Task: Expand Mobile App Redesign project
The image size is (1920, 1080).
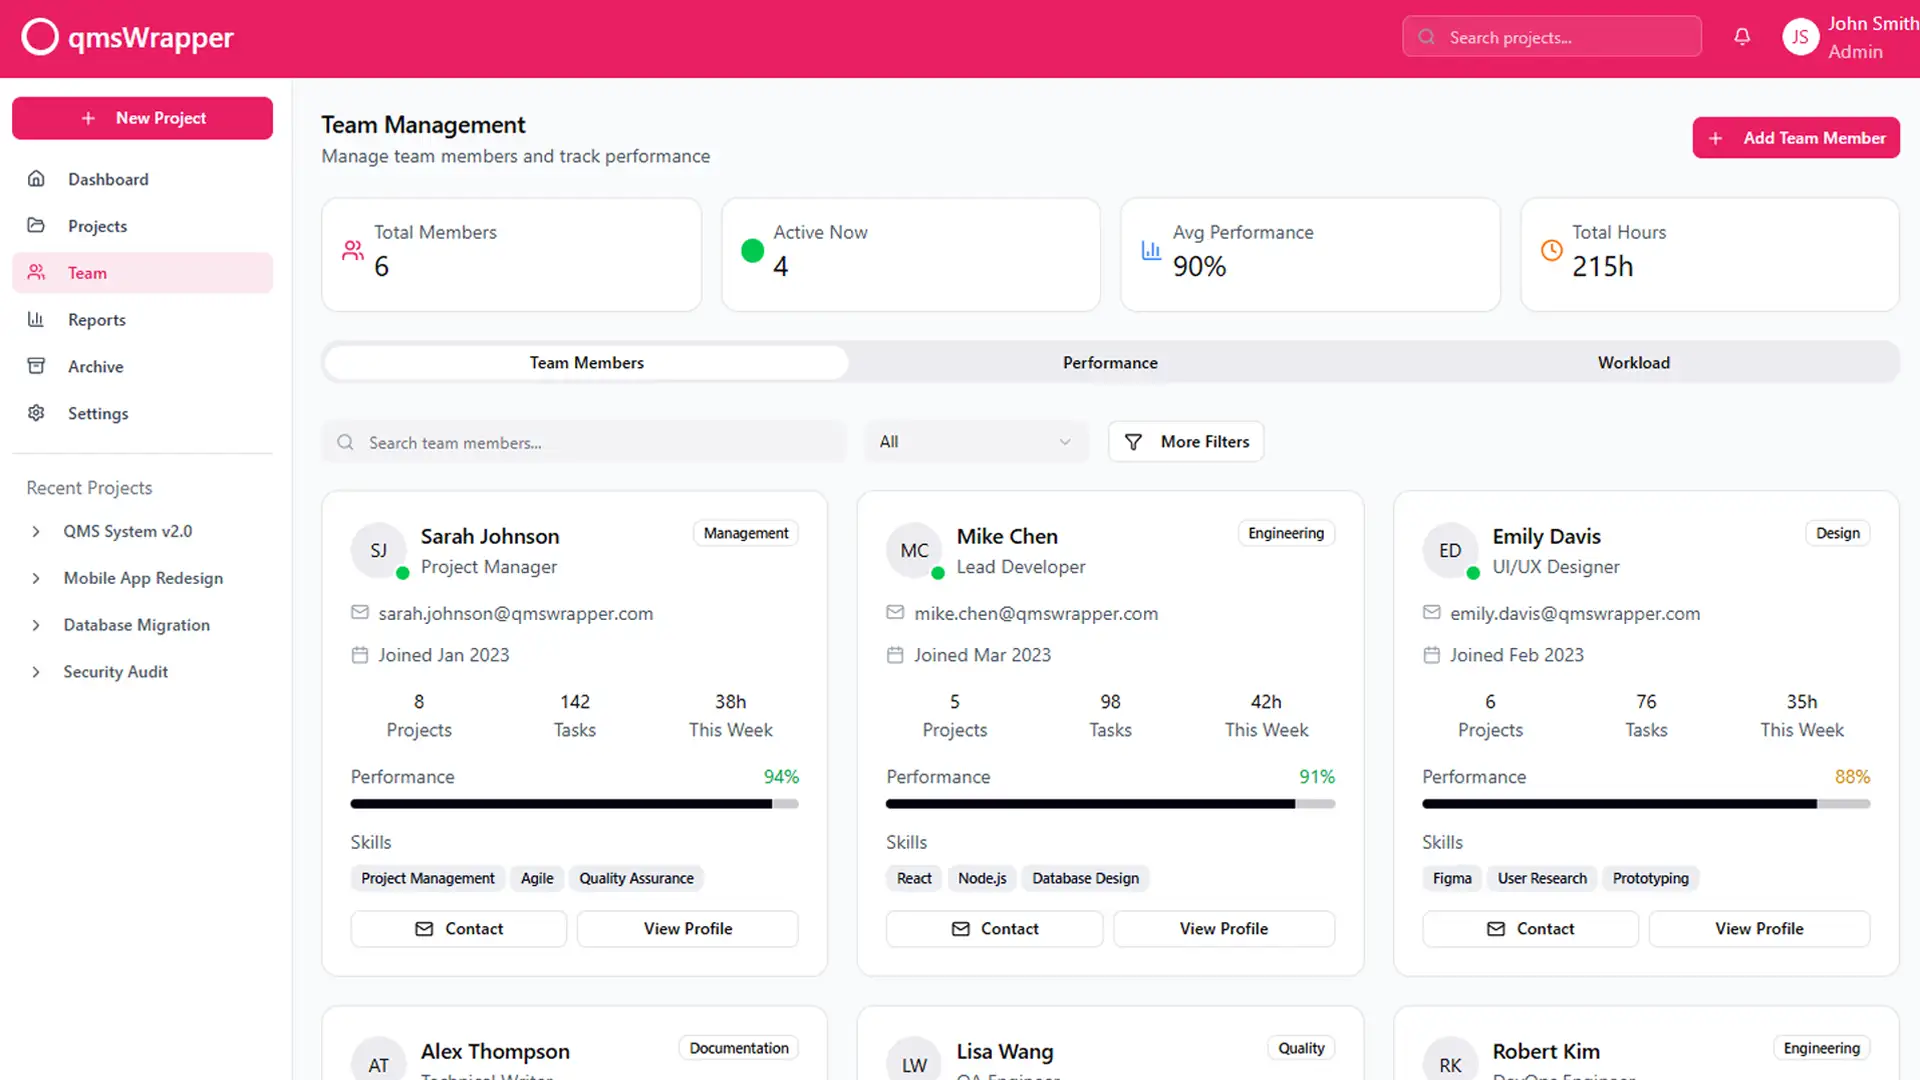Action: point(36,578)
